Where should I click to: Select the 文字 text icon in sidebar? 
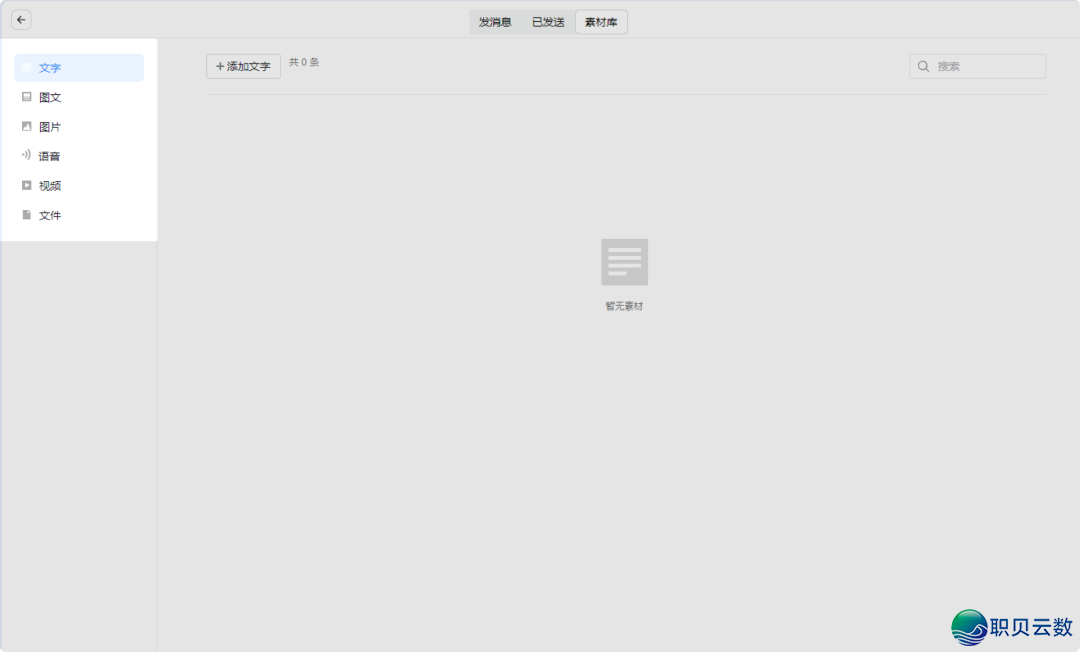tap(27, 68)
